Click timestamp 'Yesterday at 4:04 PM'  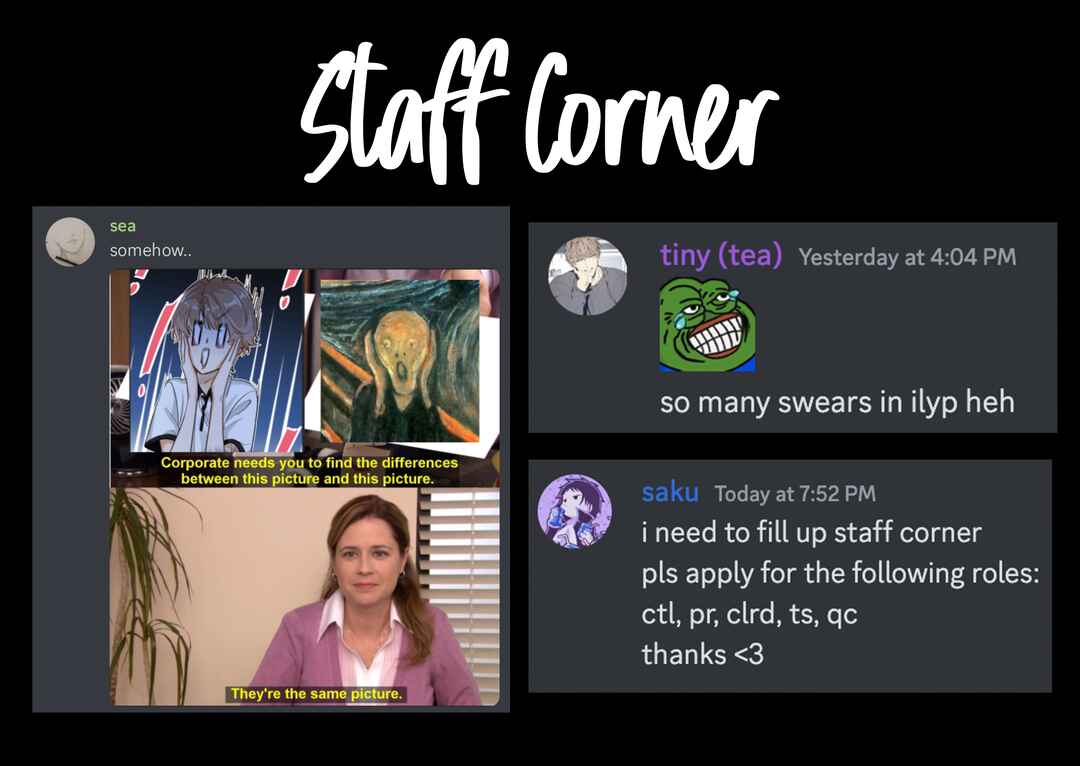coord(907,257)
